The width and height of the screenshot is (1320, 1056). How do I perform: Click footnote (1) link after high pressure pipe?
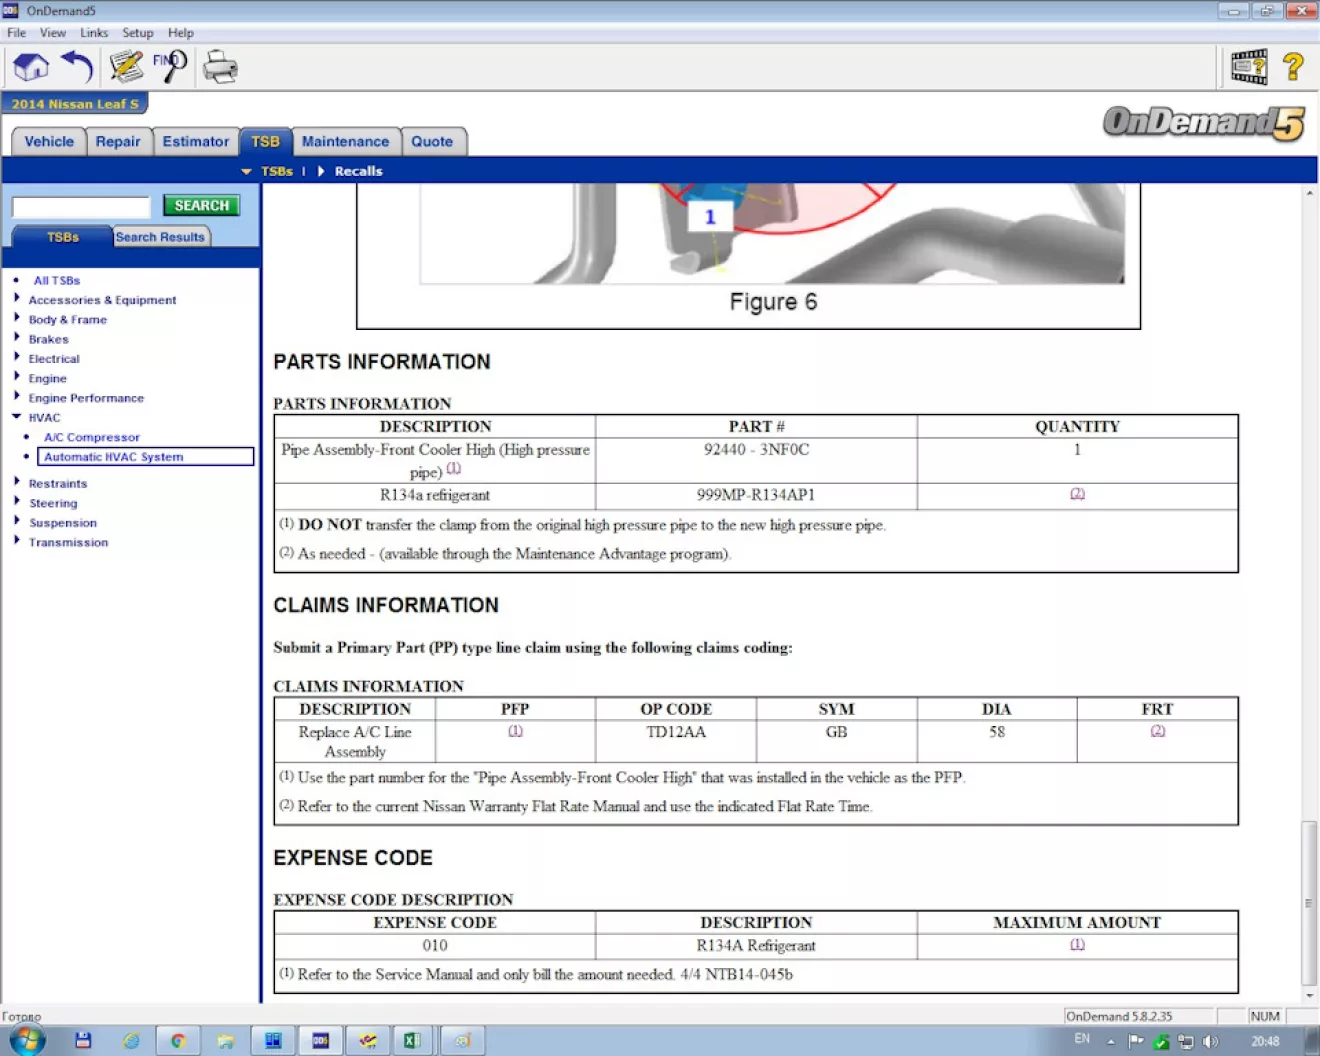[454, 469]
